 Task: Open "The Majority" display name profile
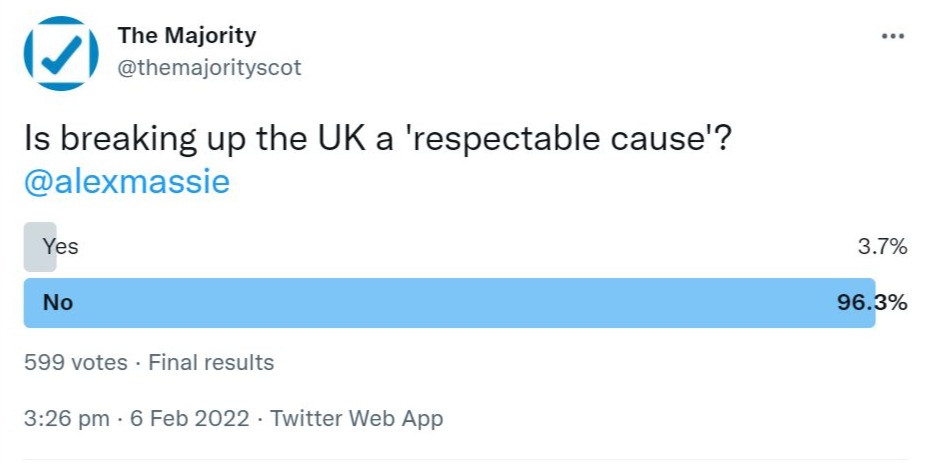(187, 36)
